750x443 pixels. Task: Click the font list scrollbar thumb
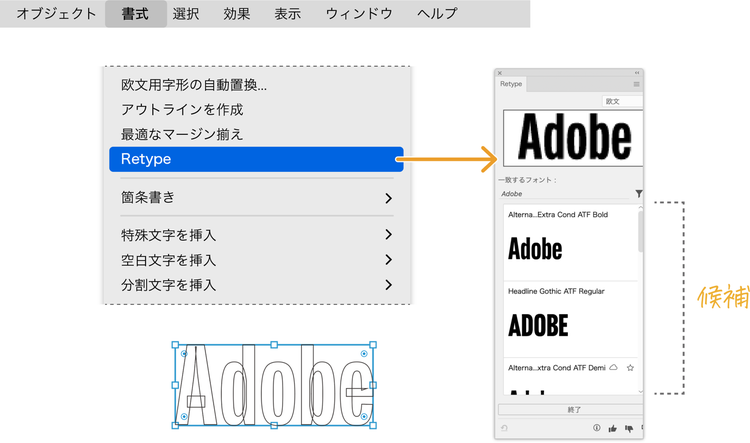[x=640, y=231]
